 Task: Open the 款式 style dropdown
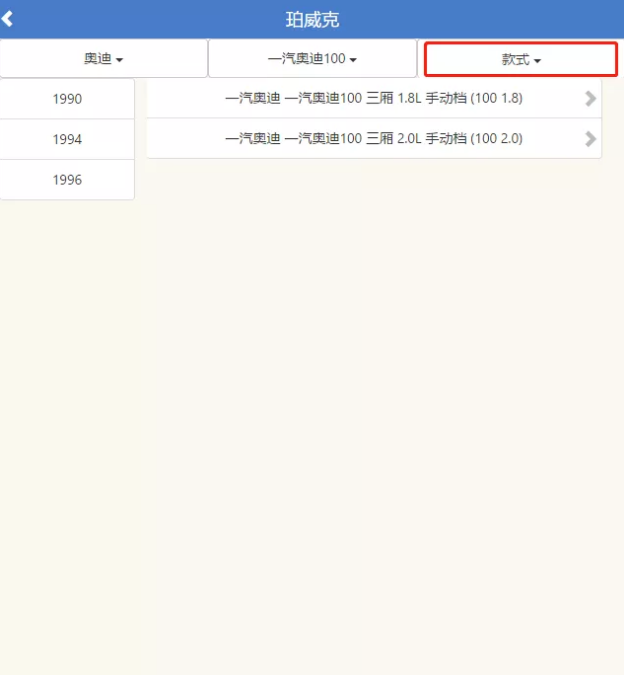(x=521, y=59)
